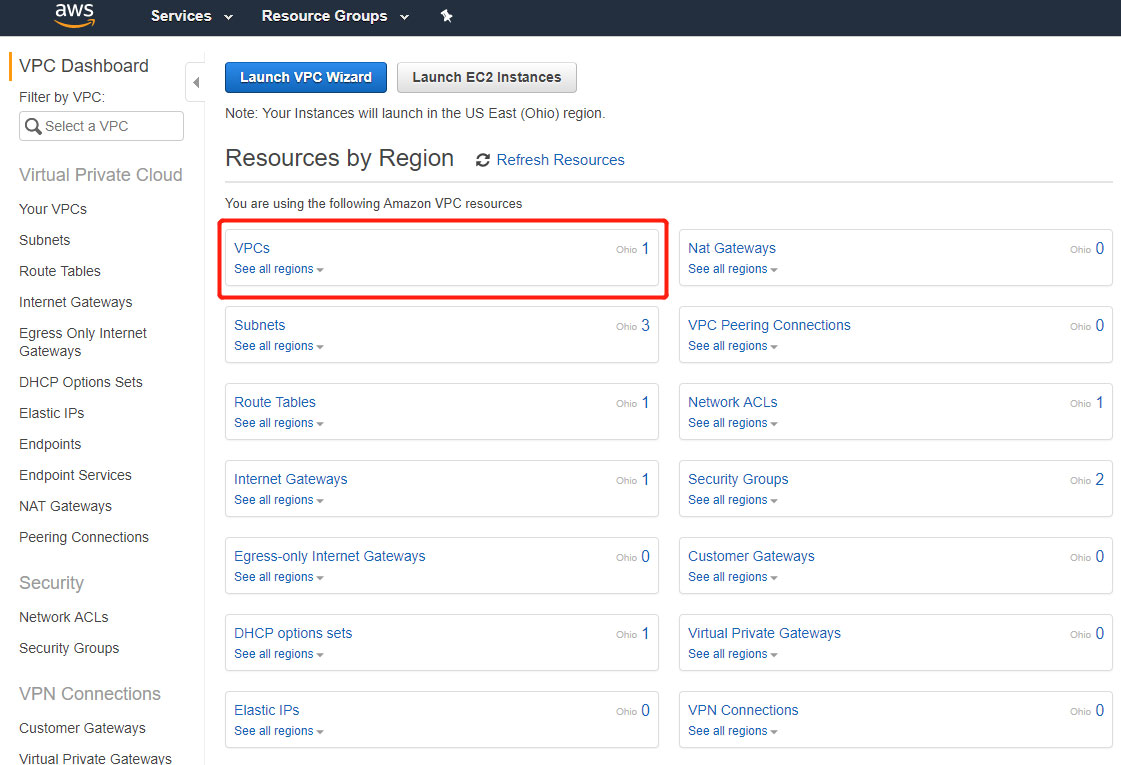Open Endpoint Services in the sidebar
The image size is (1121, 765).
(x=75, y=475)
